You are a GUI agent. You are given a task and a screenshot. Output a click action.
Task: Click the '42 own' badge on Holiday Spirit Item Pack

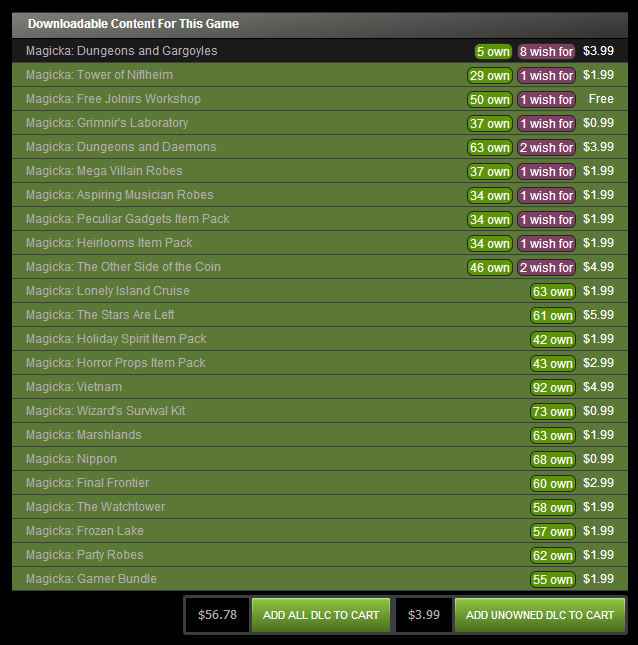coord(553,340)
